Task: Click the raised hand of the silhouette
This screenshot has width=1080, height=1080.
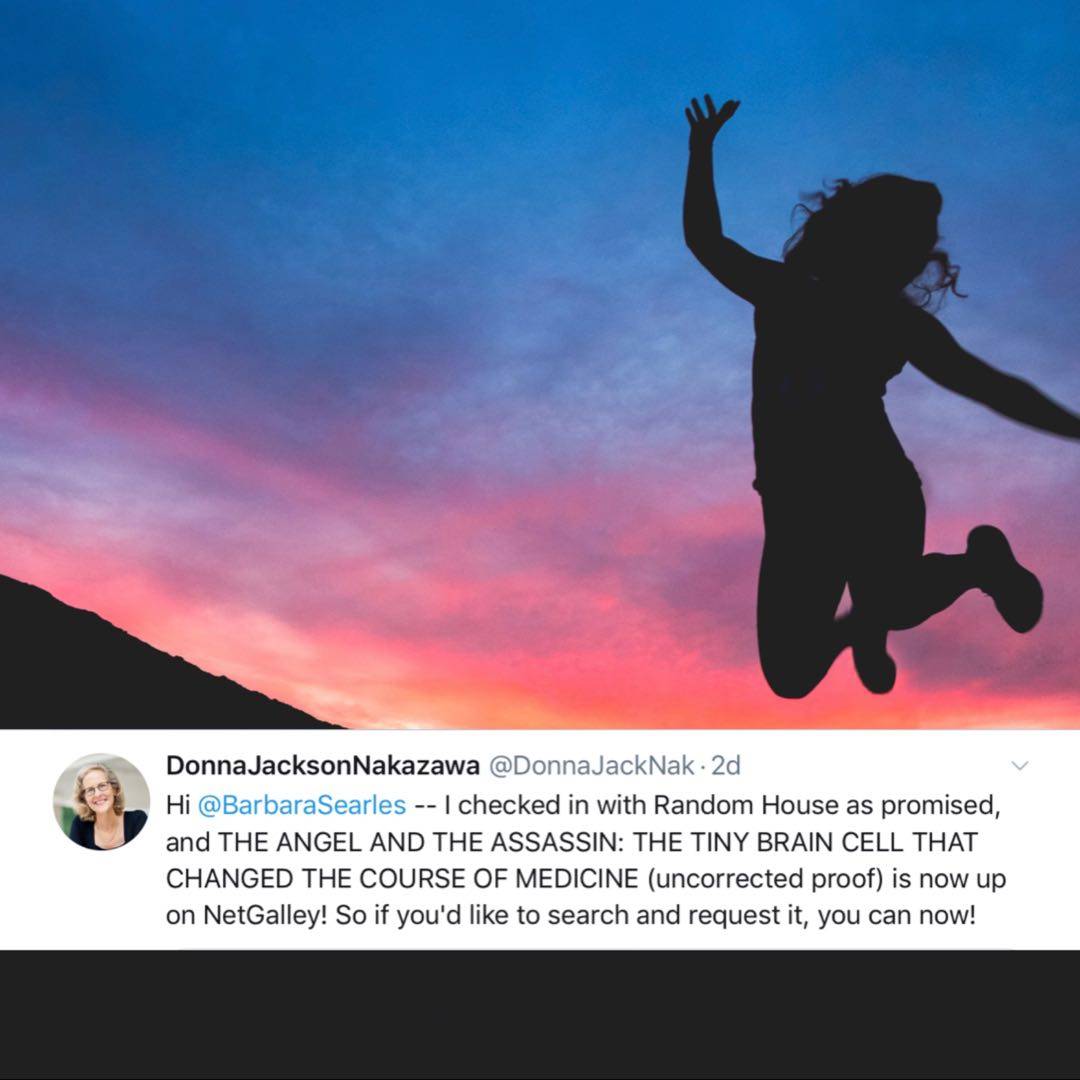Action: (709, 117)
